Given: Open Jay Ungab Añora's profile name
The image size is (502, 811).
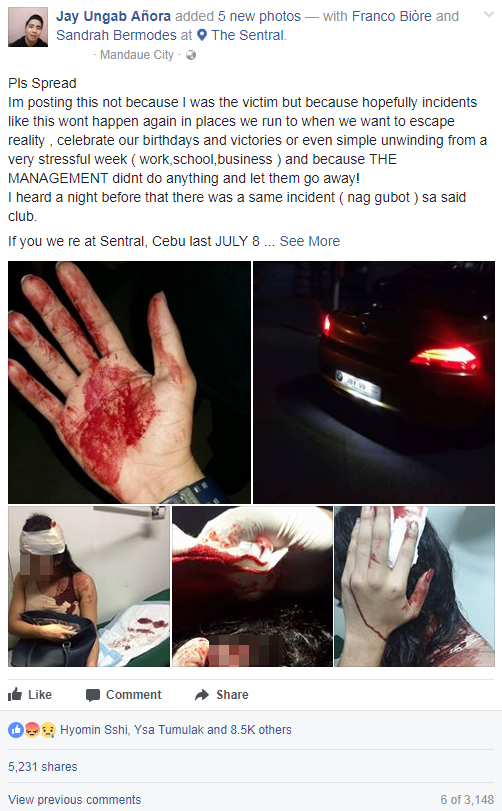Looking at the screenshot, I should pyautogui.click(x=113, y=17).
